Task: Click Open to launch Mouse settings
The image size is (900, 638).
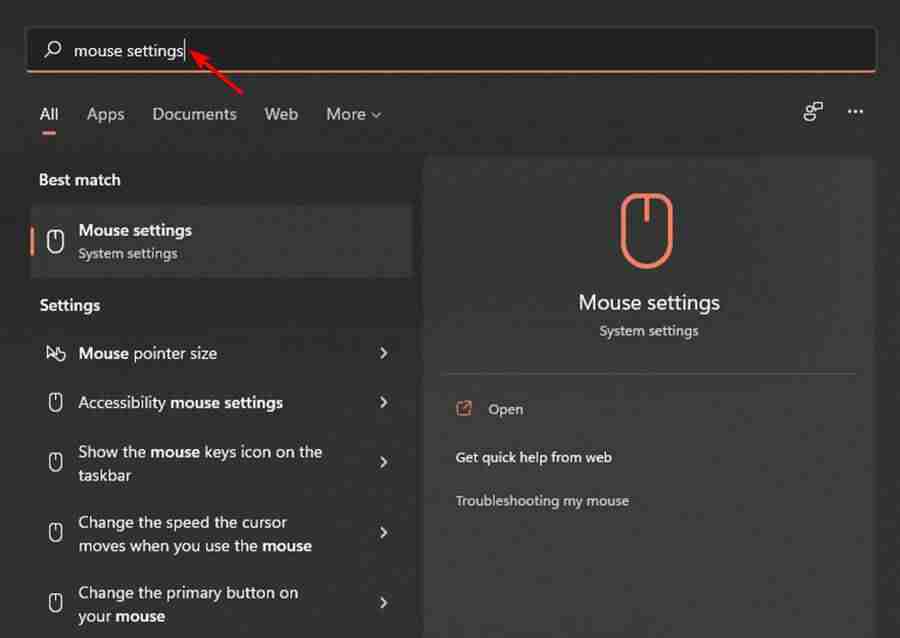Action: tap(505, 408)
